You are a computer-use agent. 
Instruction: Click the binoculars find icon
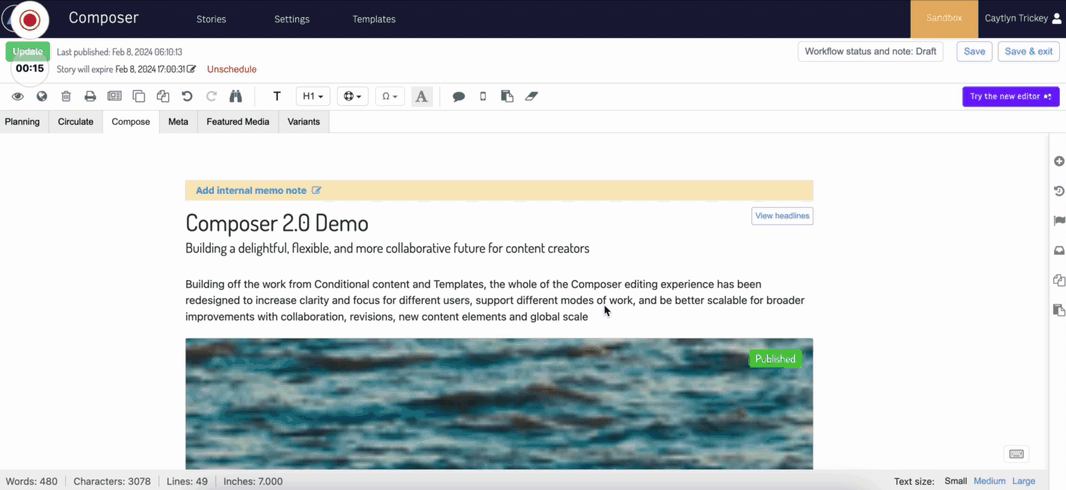click(236, 97)
